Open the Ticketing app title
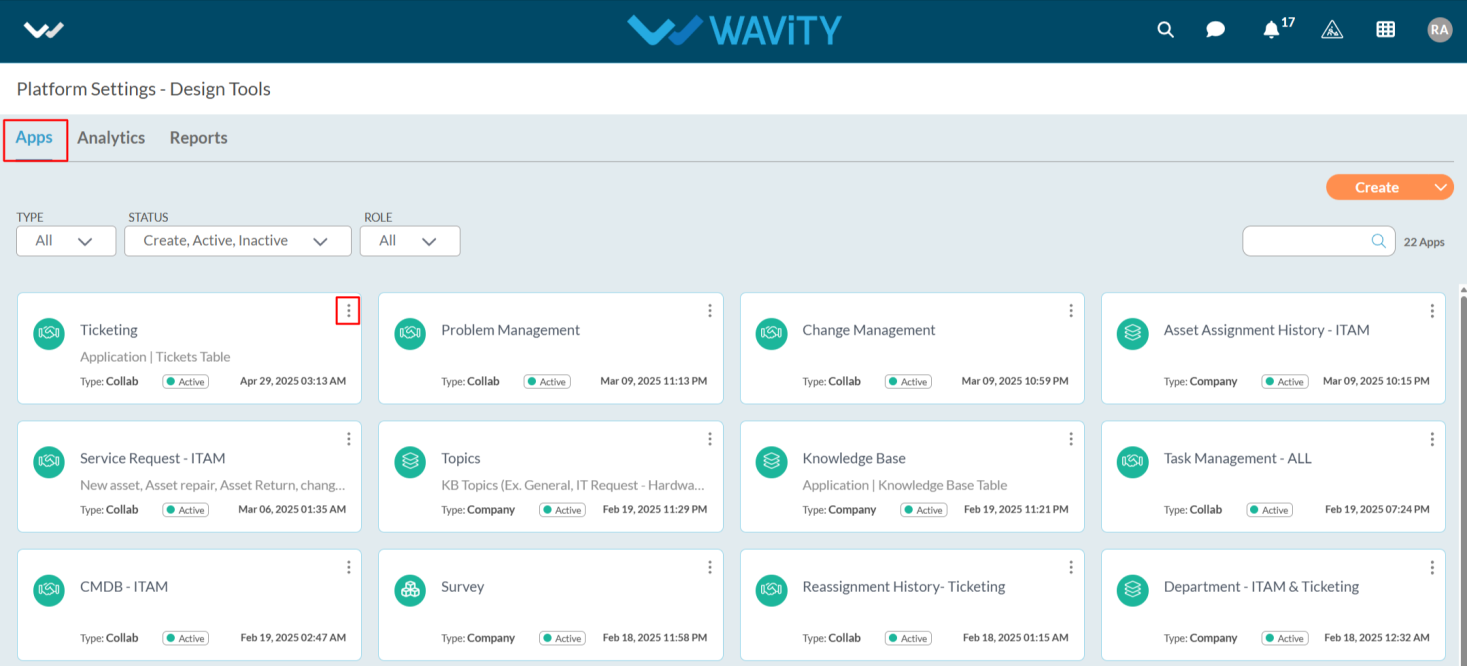 coord(109,330)
